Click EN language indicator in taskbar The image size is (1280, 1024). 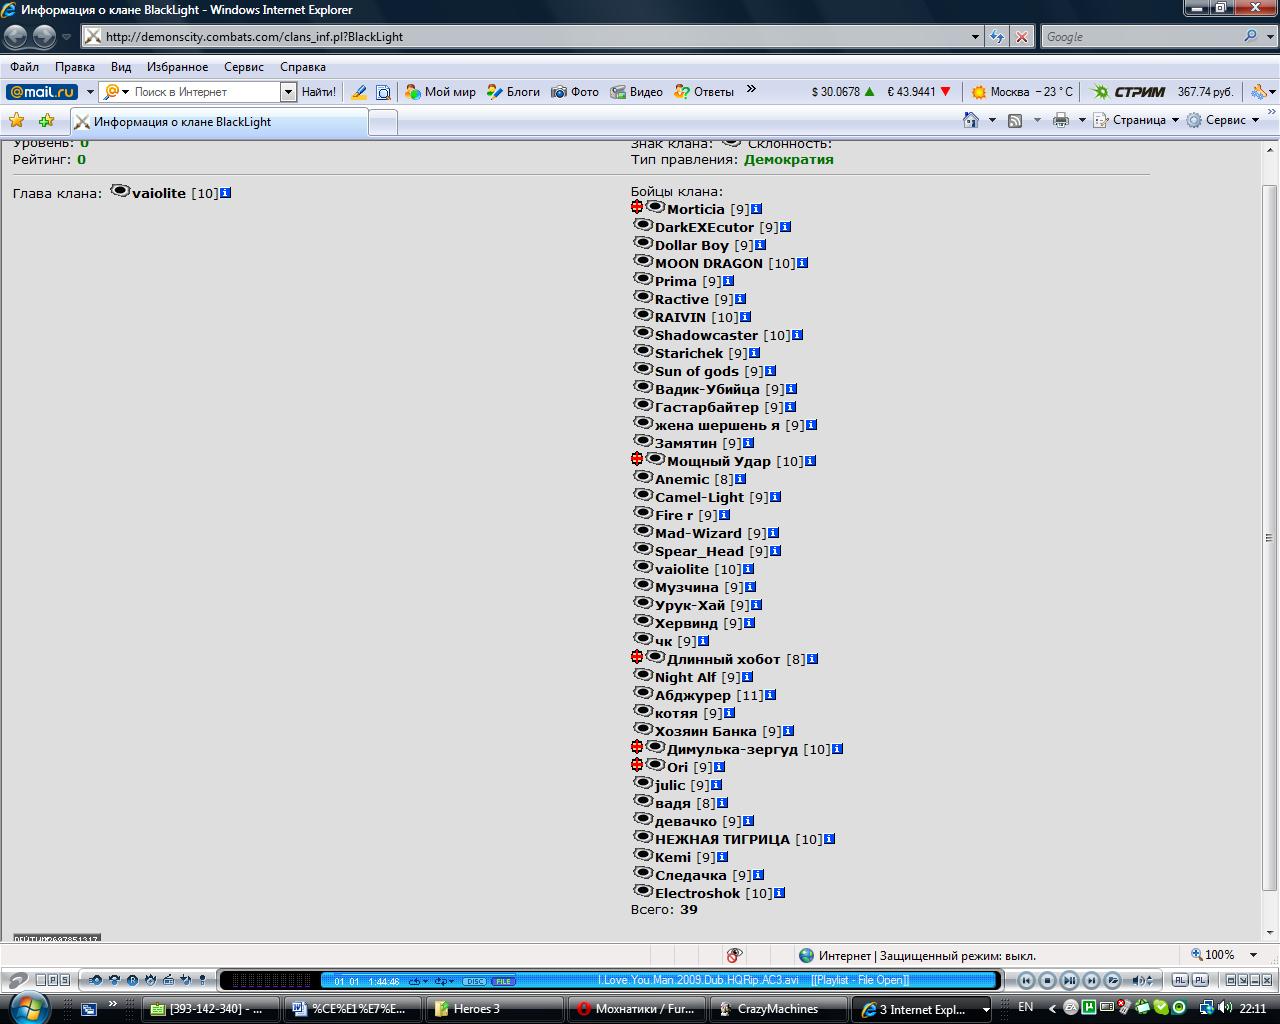(1025, 1007)
